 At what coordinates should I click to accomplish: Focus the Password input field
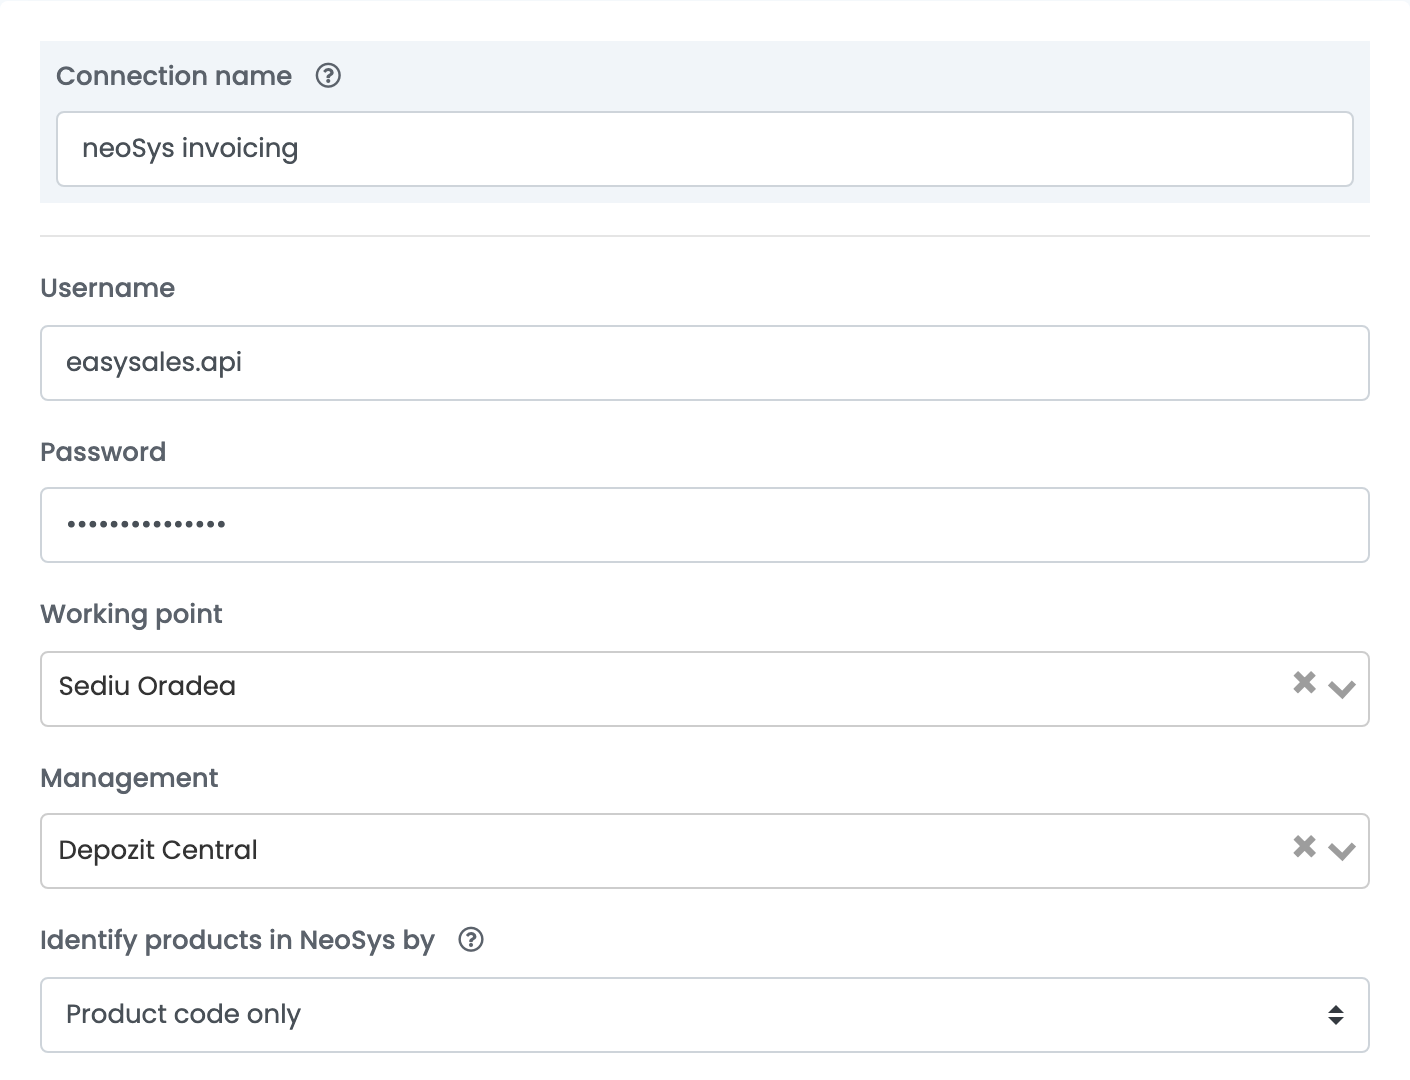pos(705,525)
